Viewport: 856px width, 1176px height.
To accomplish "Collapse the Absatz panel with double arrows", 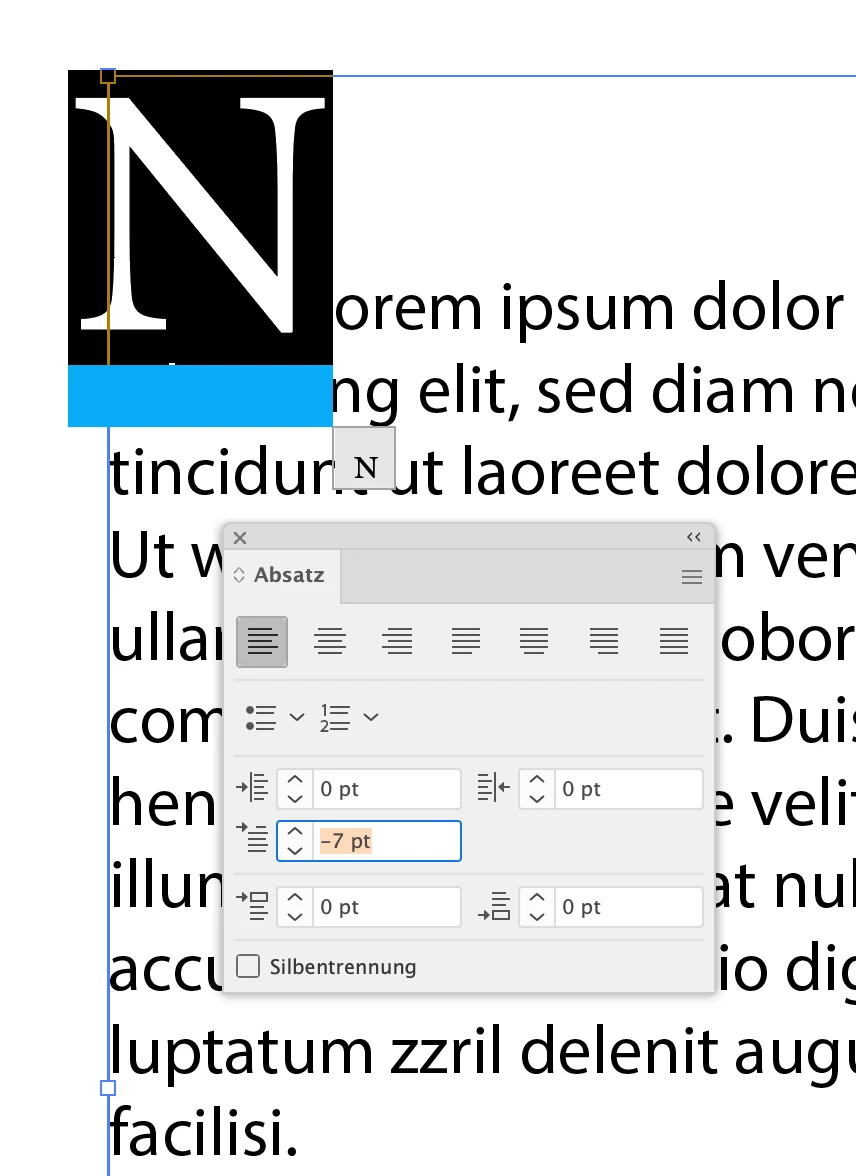I will tap(694, 537).
